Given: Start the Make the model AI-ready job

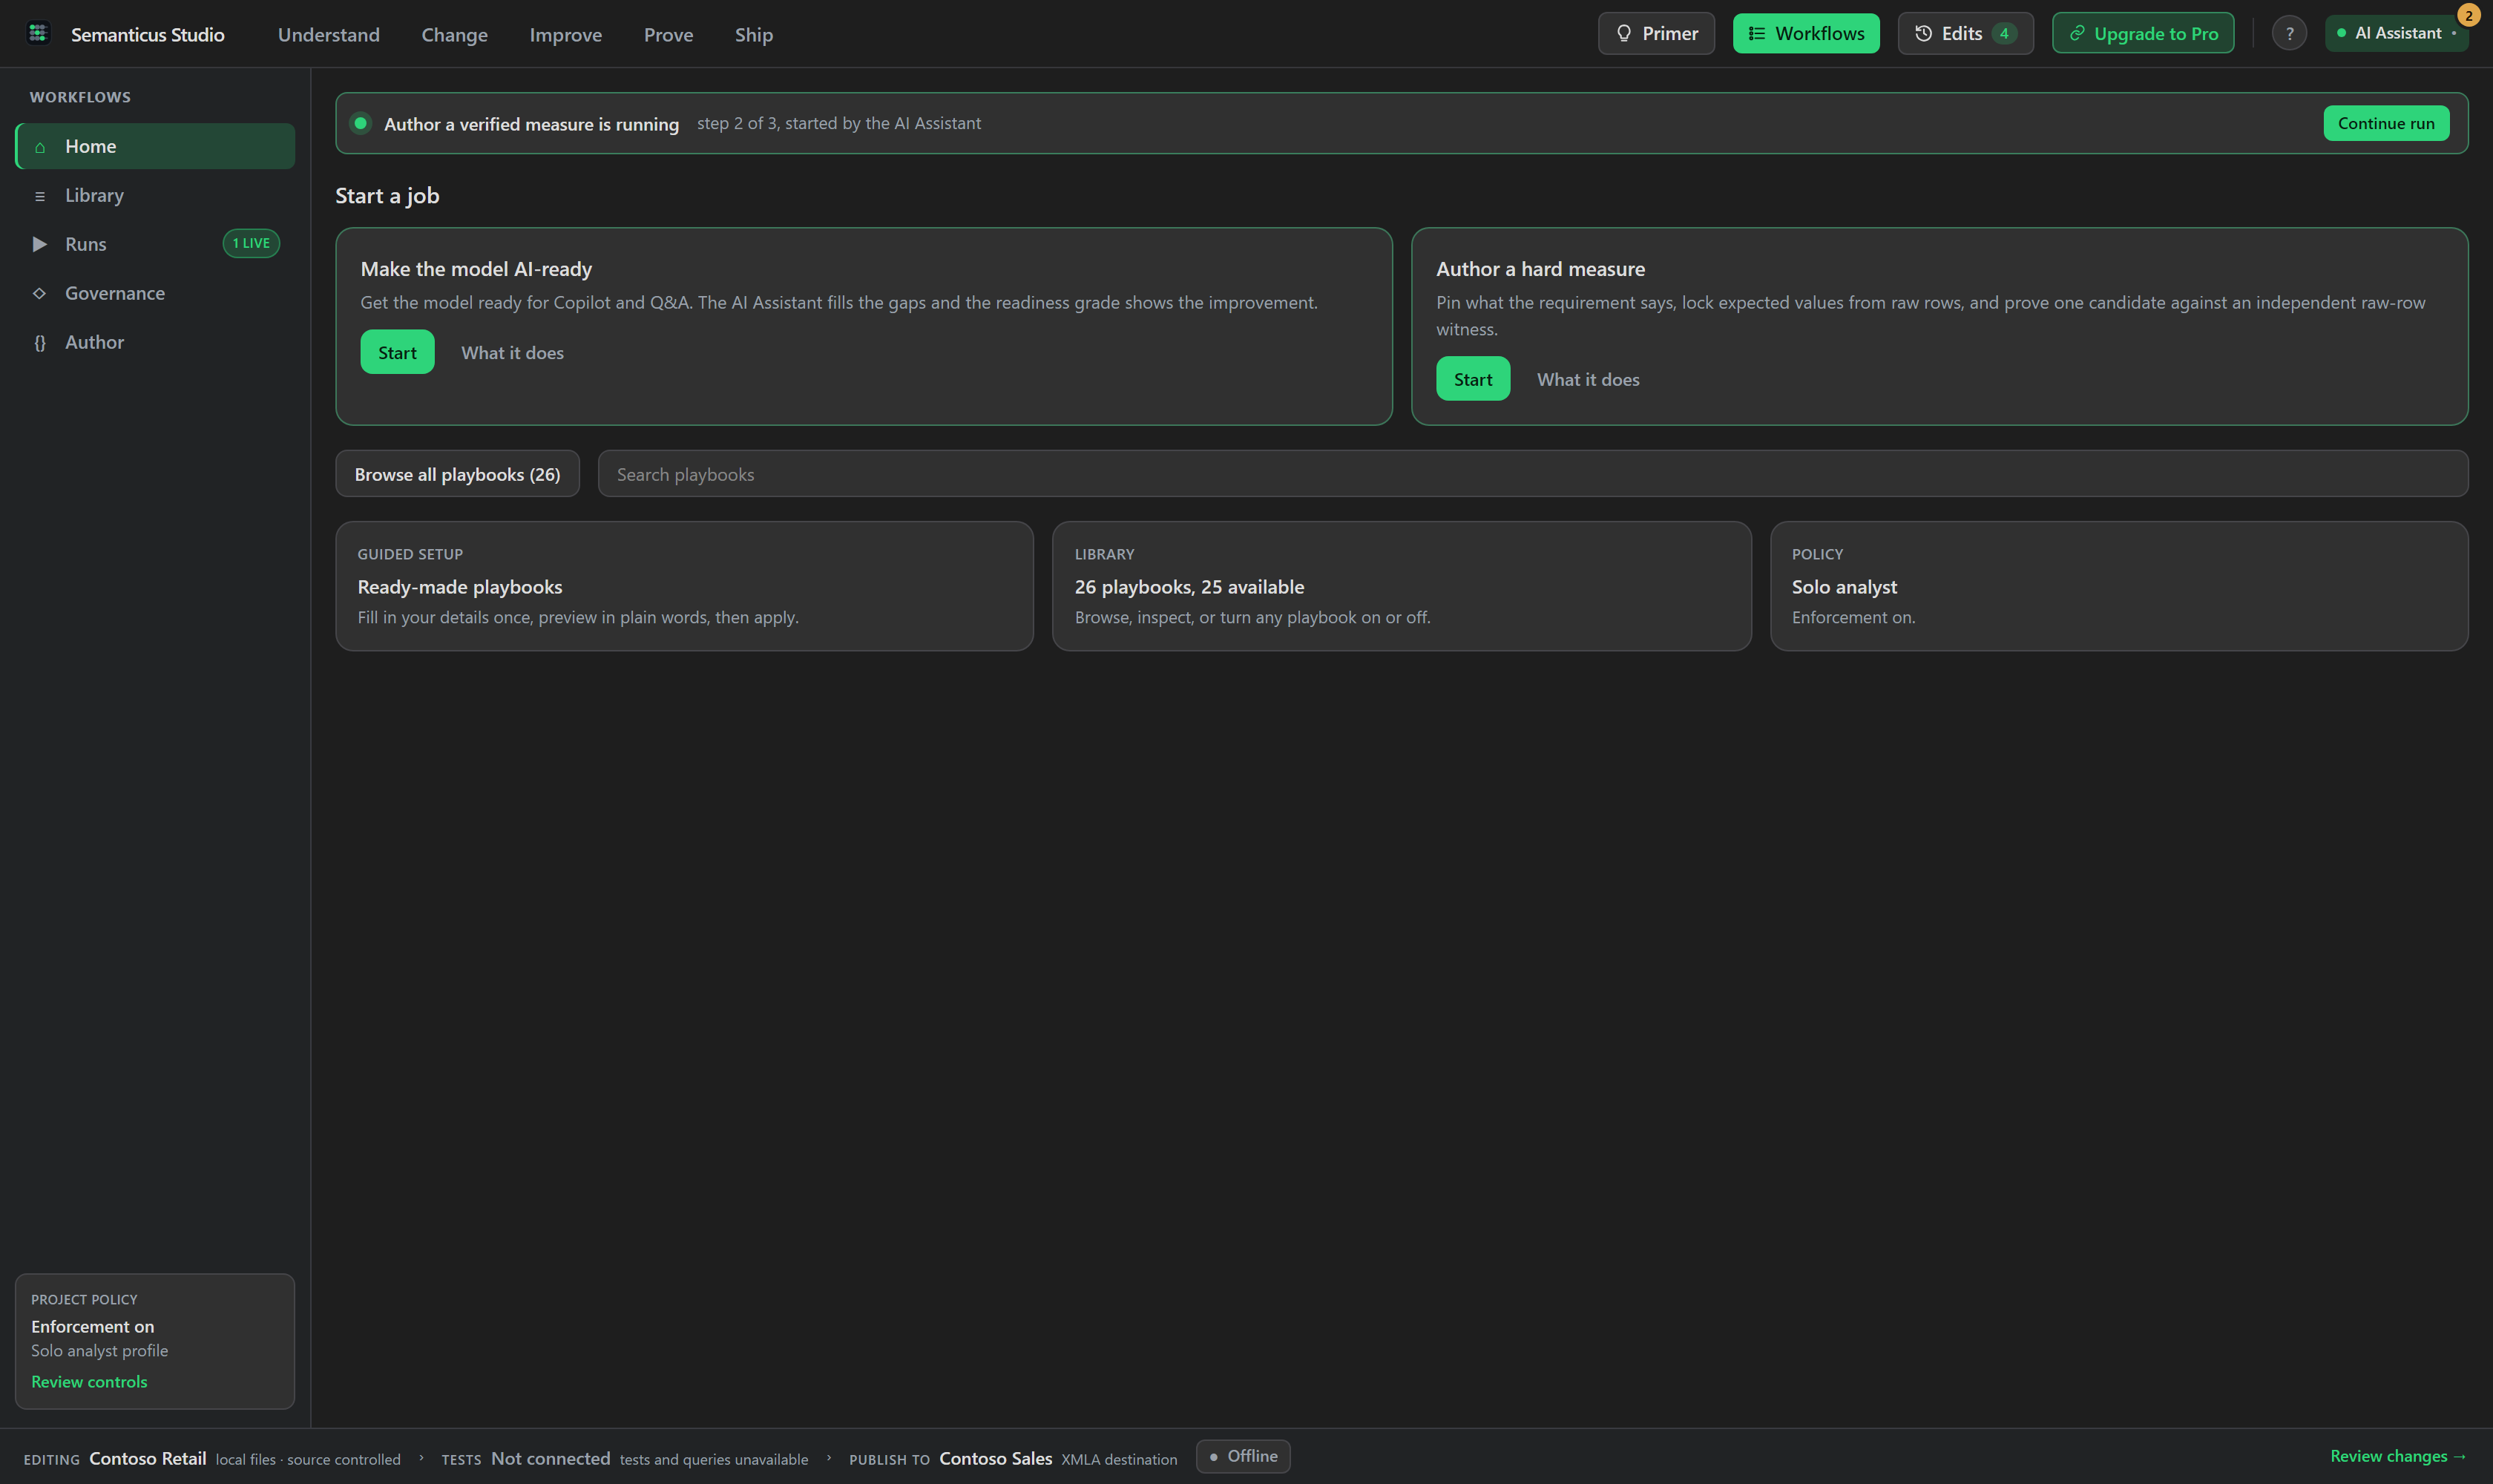Looking at the screenshot, I should pos(397,352).
